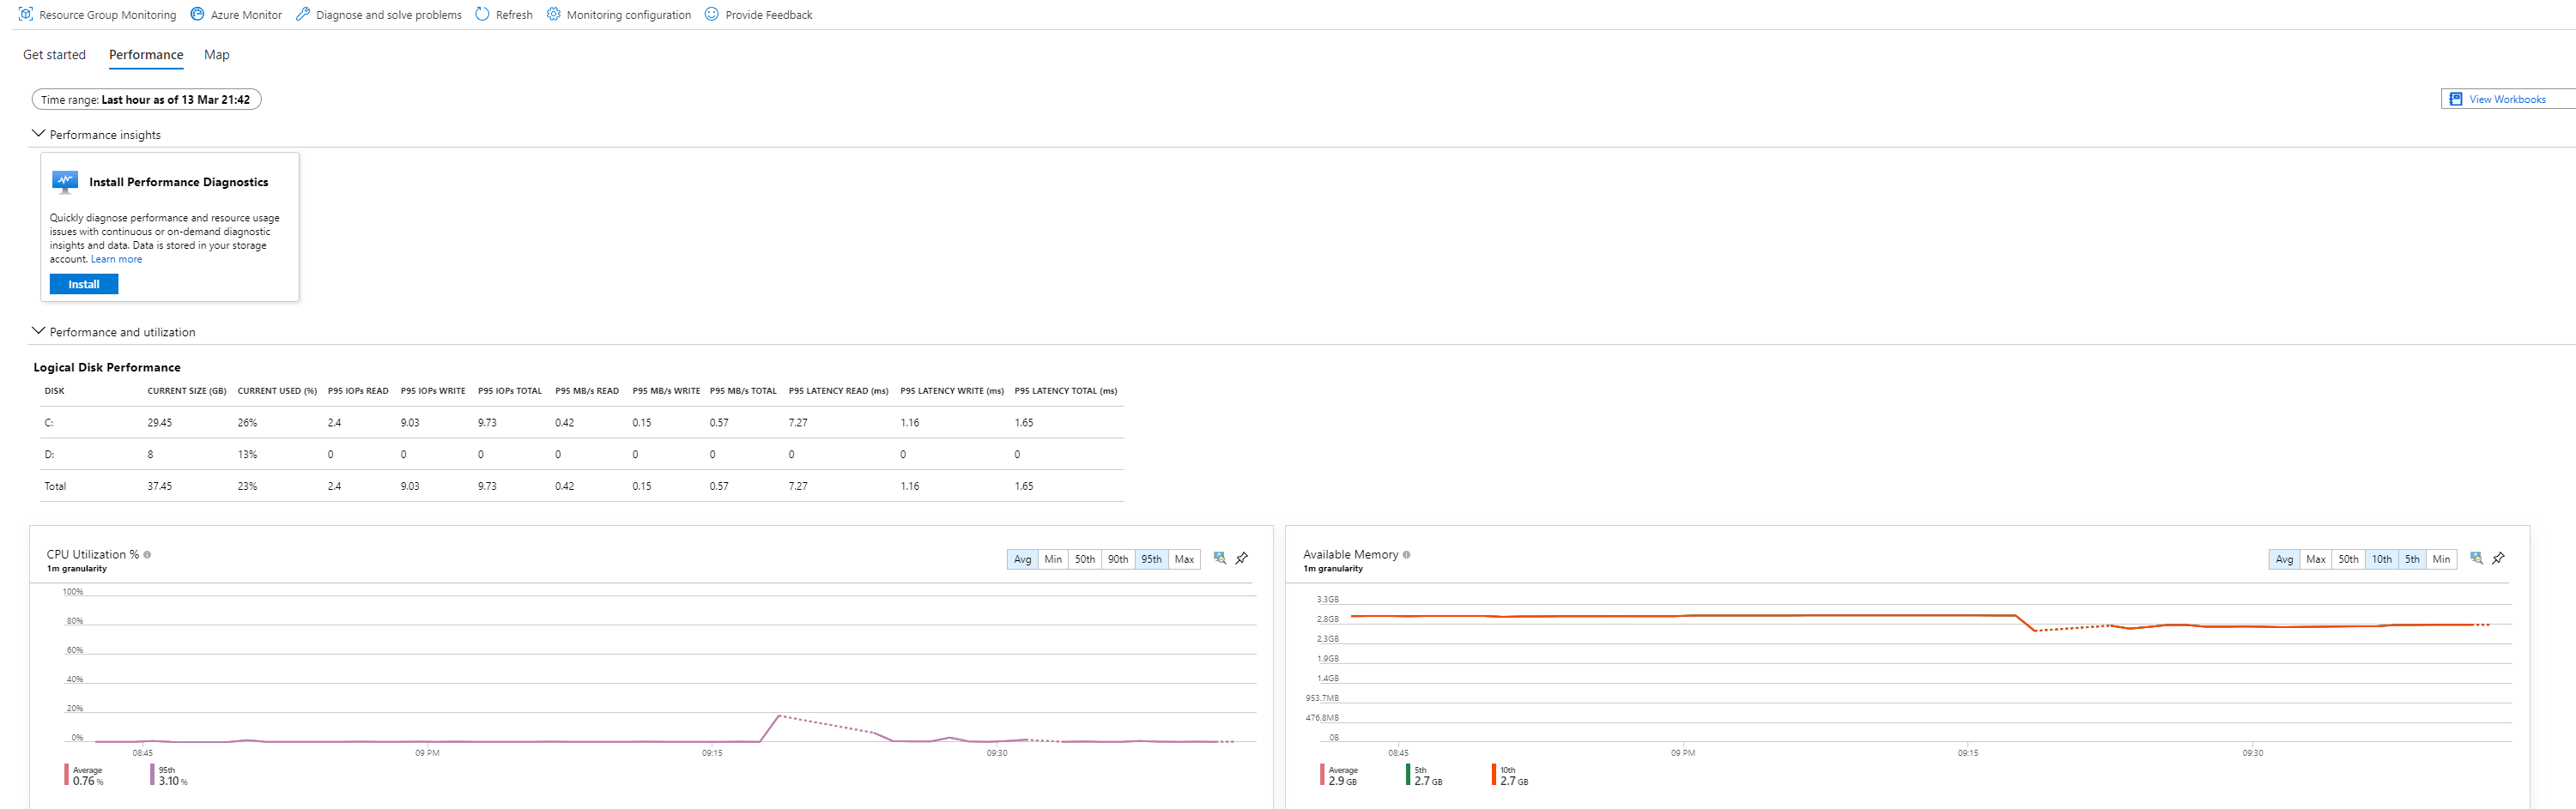The width and height of the screenshot is (2576, 809).
Task: Open logs query for CPU Utilization chart
Action: [x=1219, y=559]
